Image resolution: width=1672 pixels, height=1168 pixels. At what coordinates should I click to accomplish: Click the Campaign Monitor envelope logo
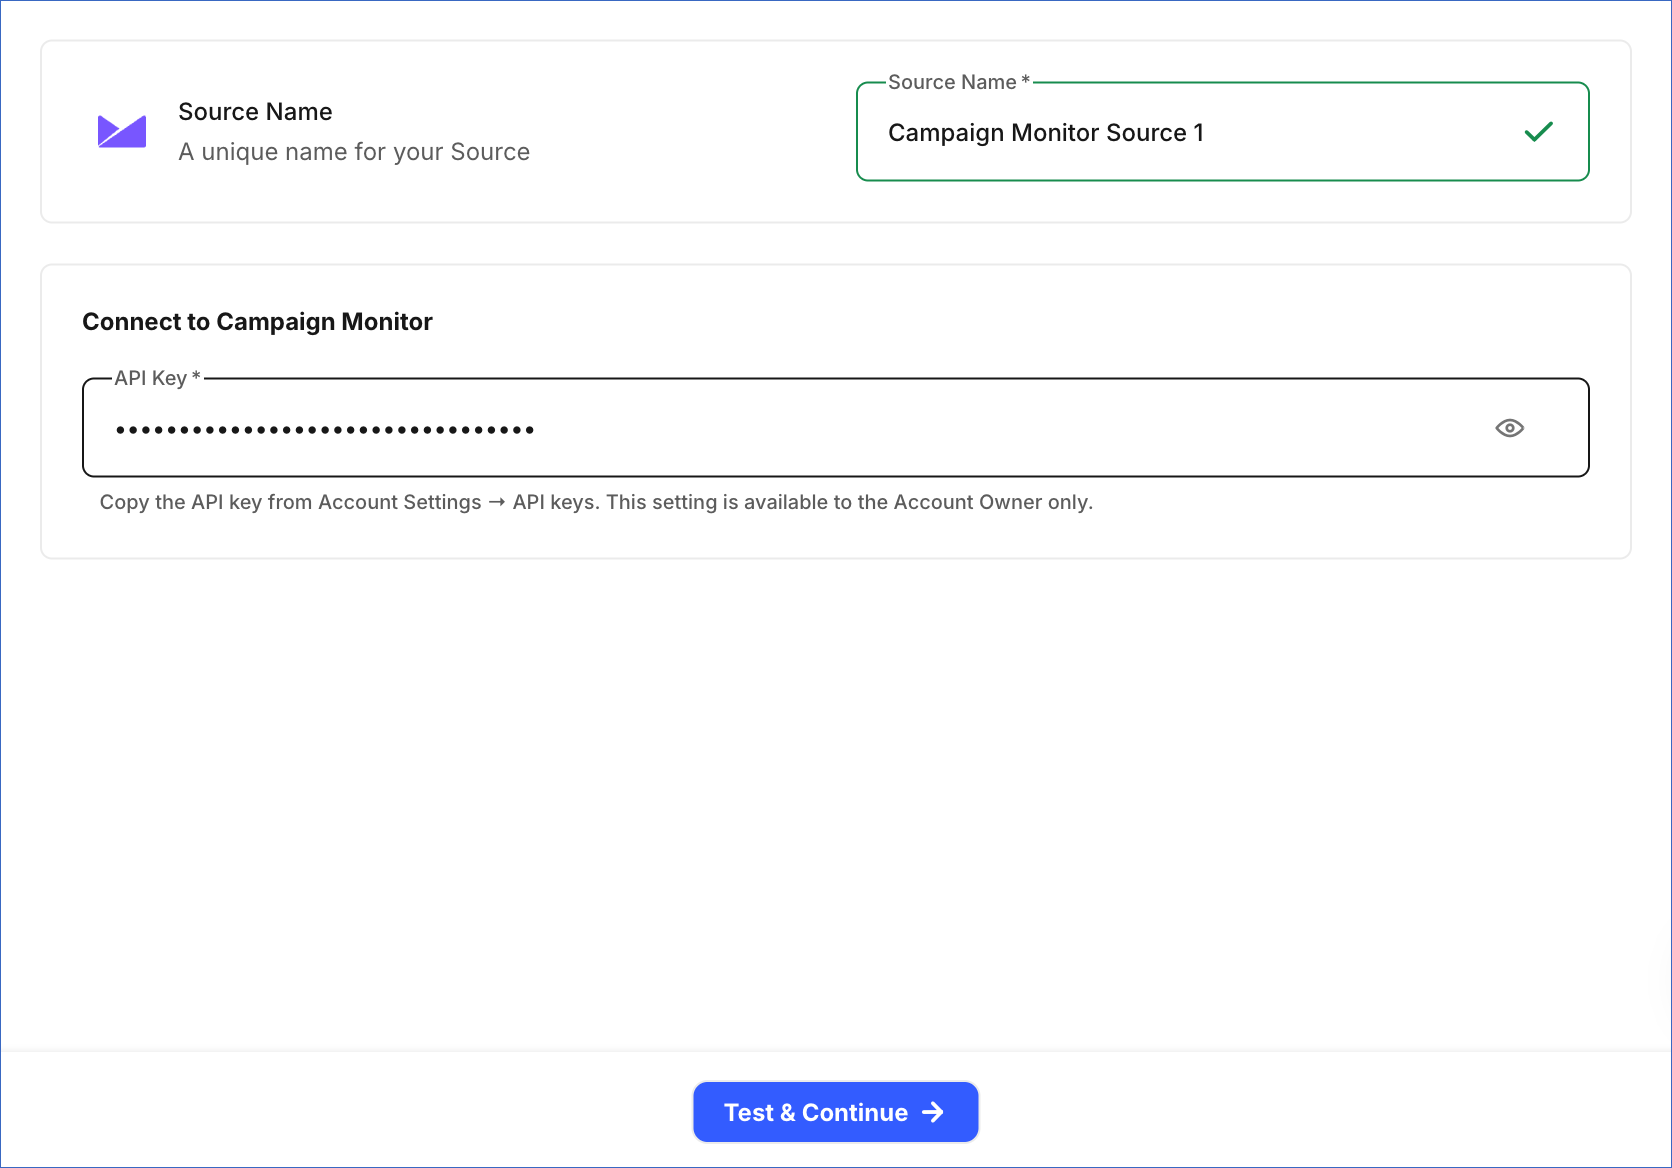click(122, 131)
